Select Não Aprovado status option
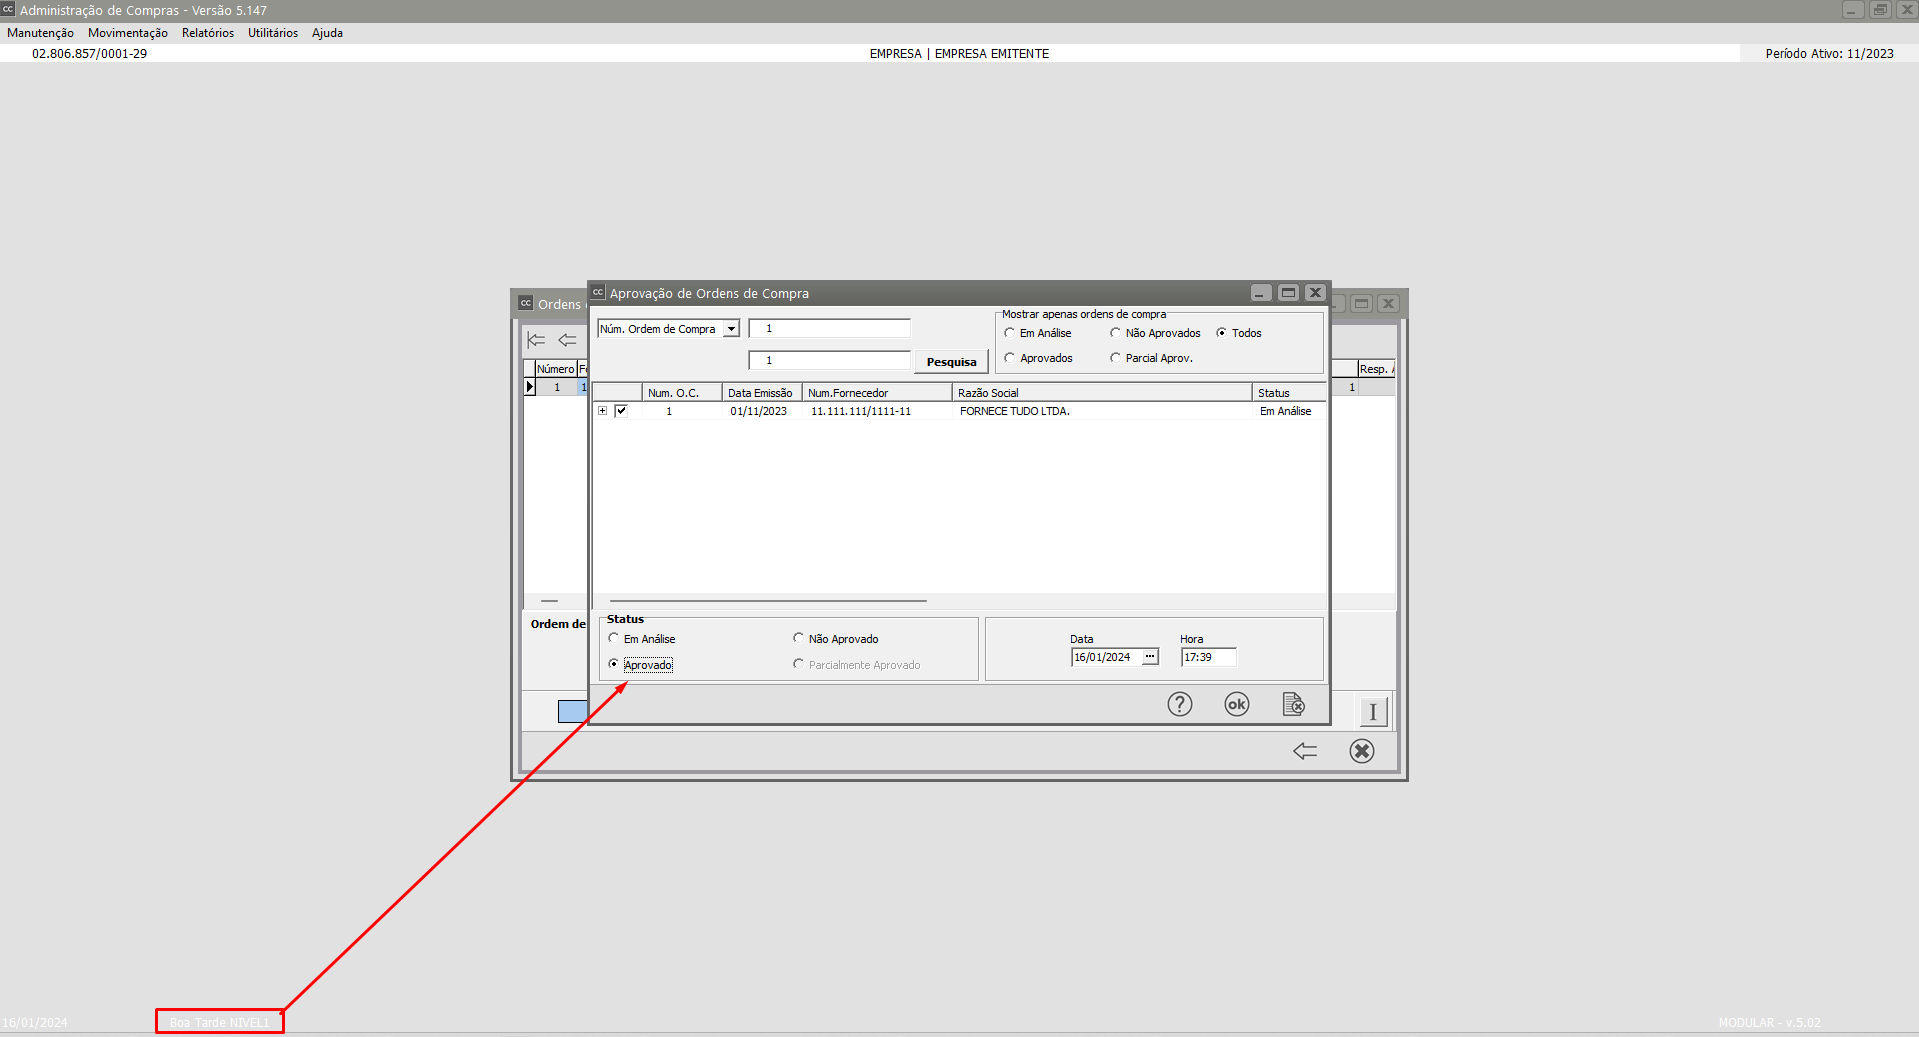1919x1037 pixels. pos(799,638)
